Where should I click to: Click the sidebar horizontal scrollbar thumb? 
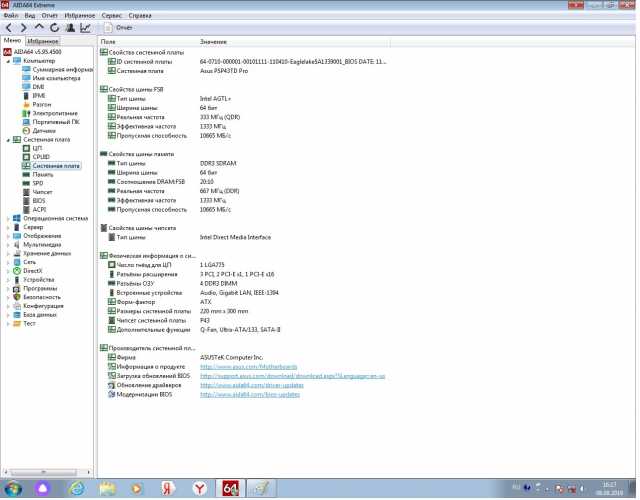44,472
